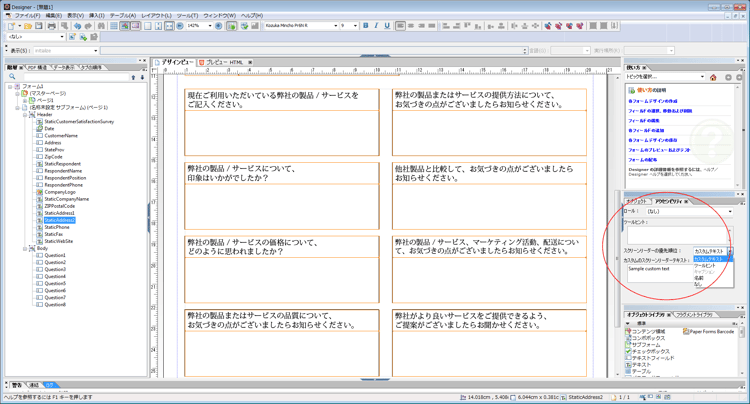Collapse the Header node in hierarchy

click(x=25, y=115)
